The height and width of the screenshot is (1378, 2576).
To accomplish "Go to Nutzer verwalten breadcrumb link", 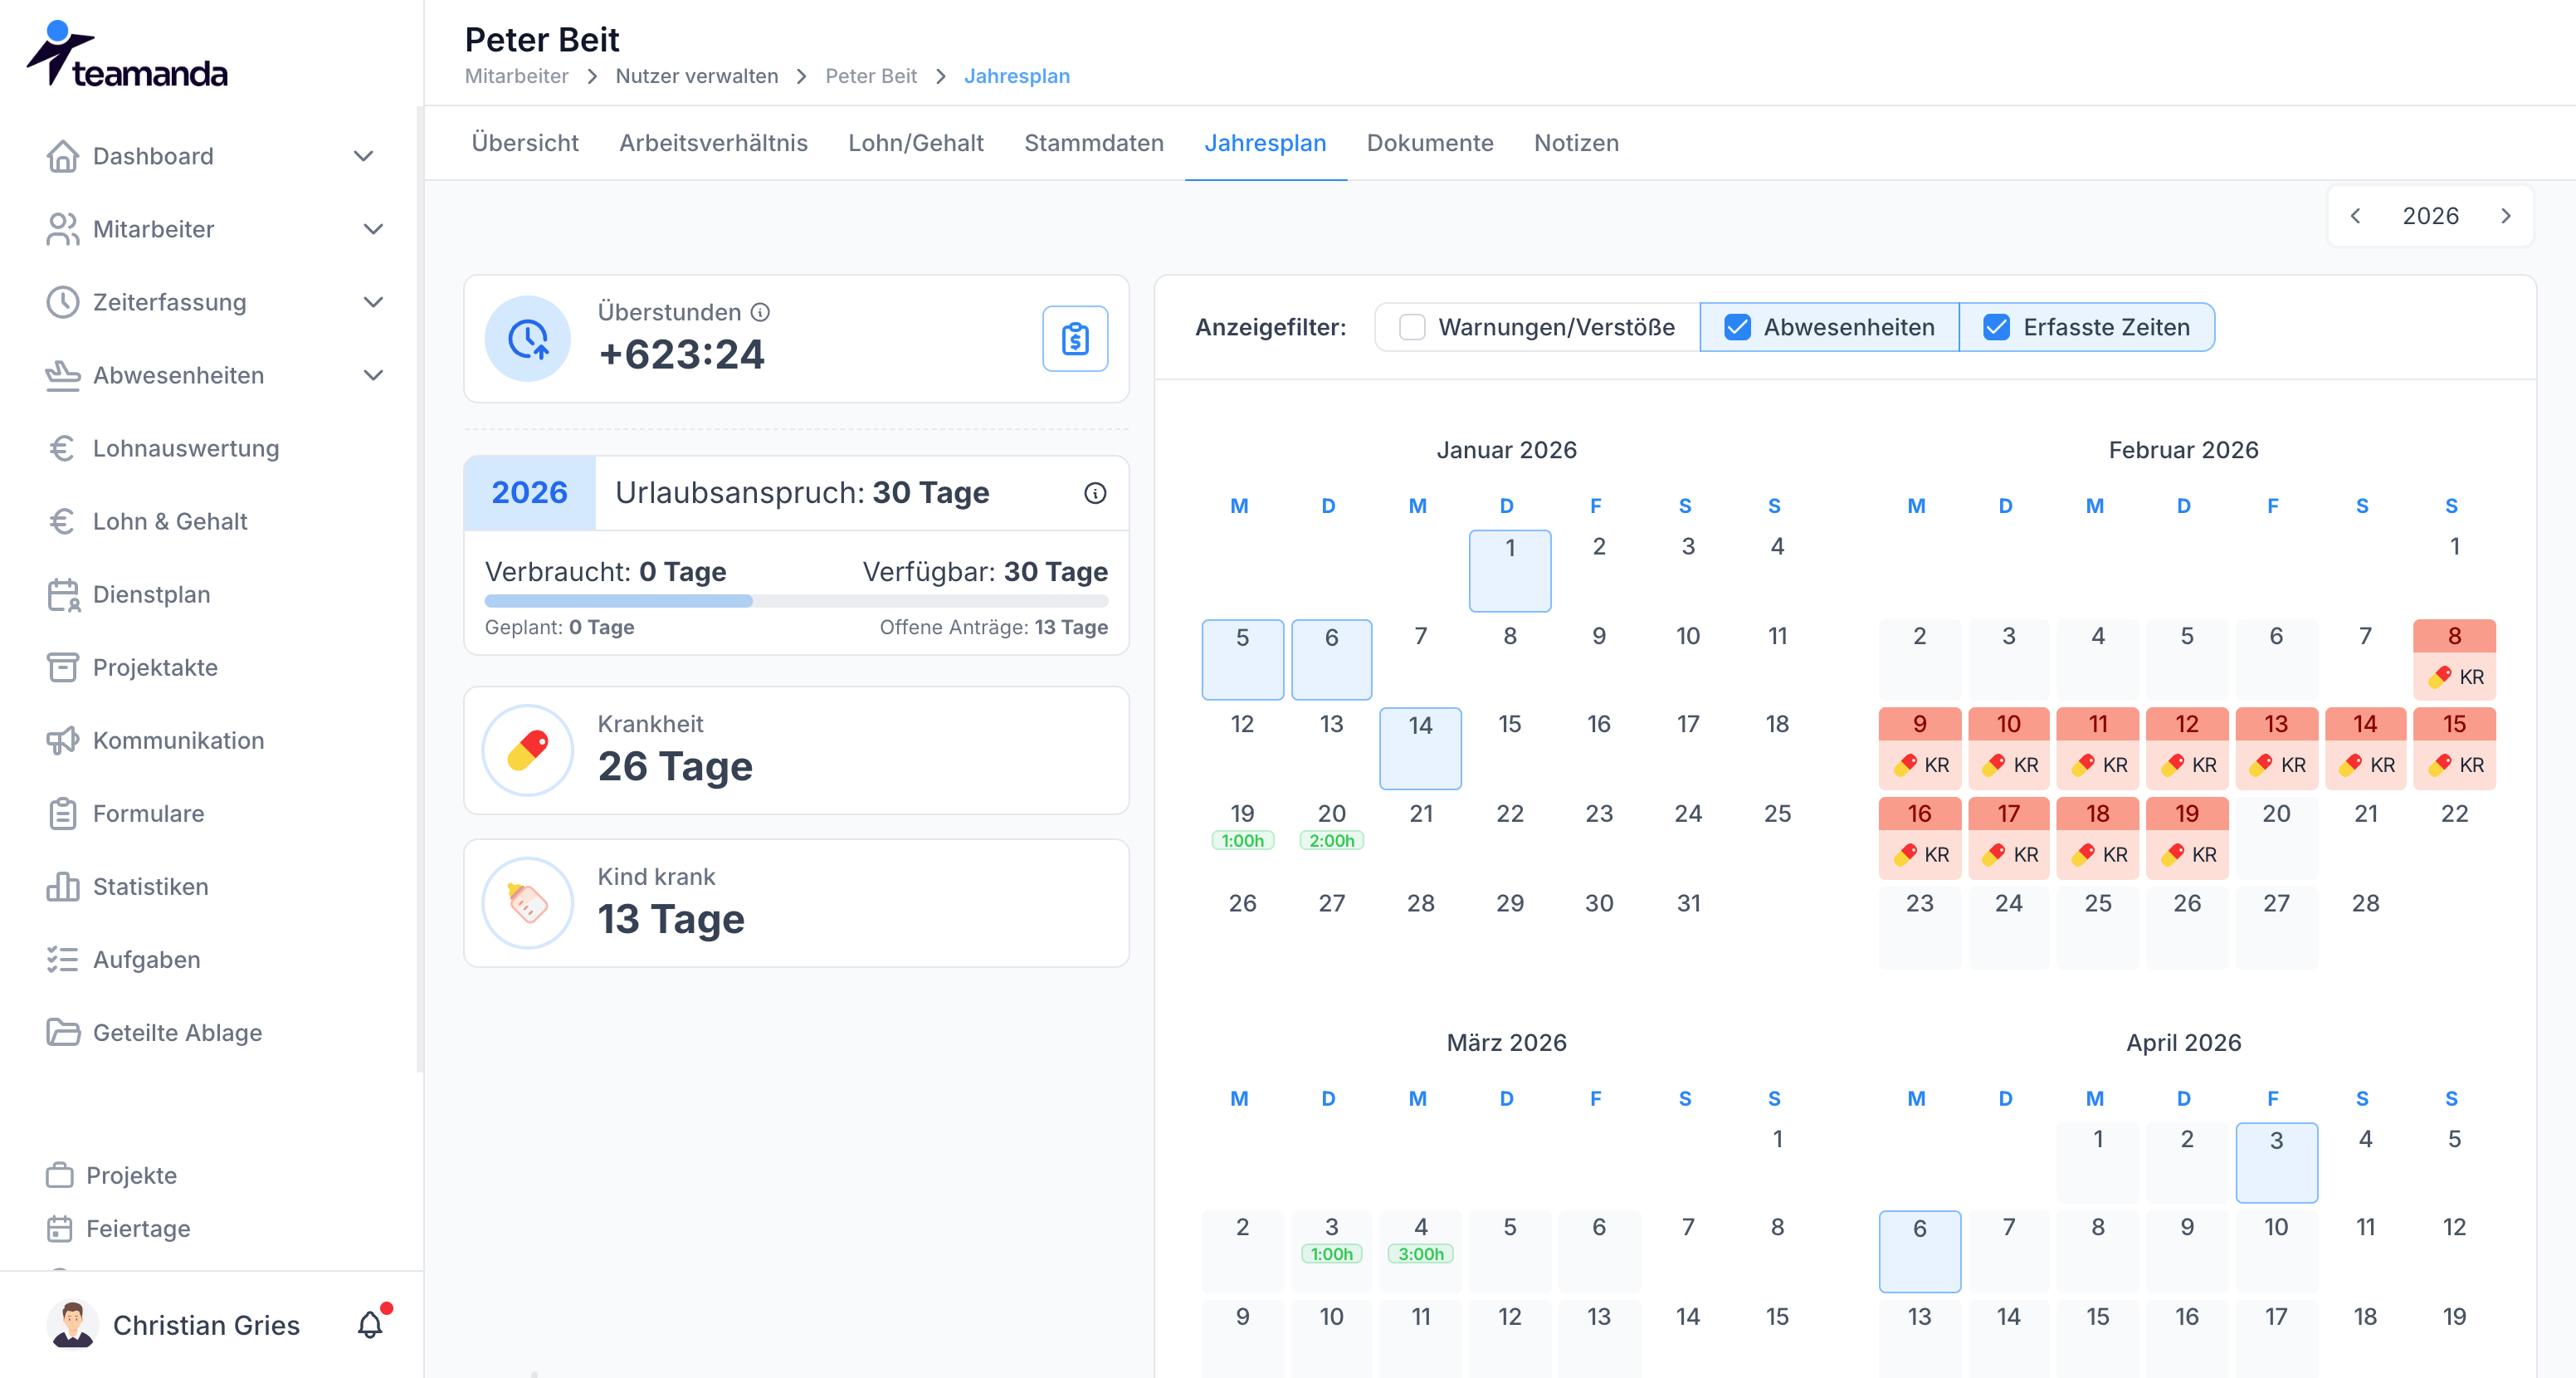I will (x=697, y=76).
